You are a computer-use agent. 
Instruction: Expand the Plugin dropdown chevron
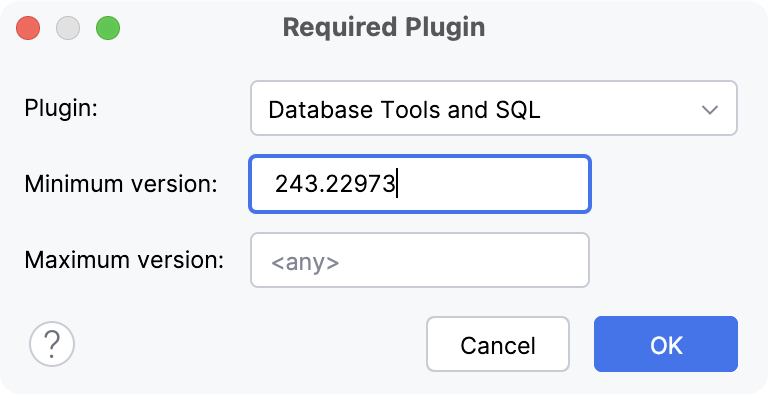pos(710,109)
